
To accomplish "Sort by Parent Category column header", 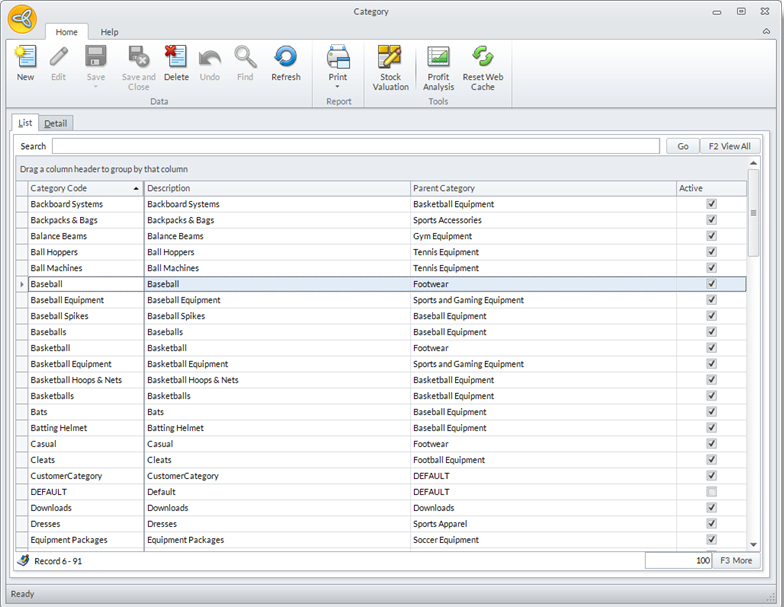I will click(x=543, y=188).
